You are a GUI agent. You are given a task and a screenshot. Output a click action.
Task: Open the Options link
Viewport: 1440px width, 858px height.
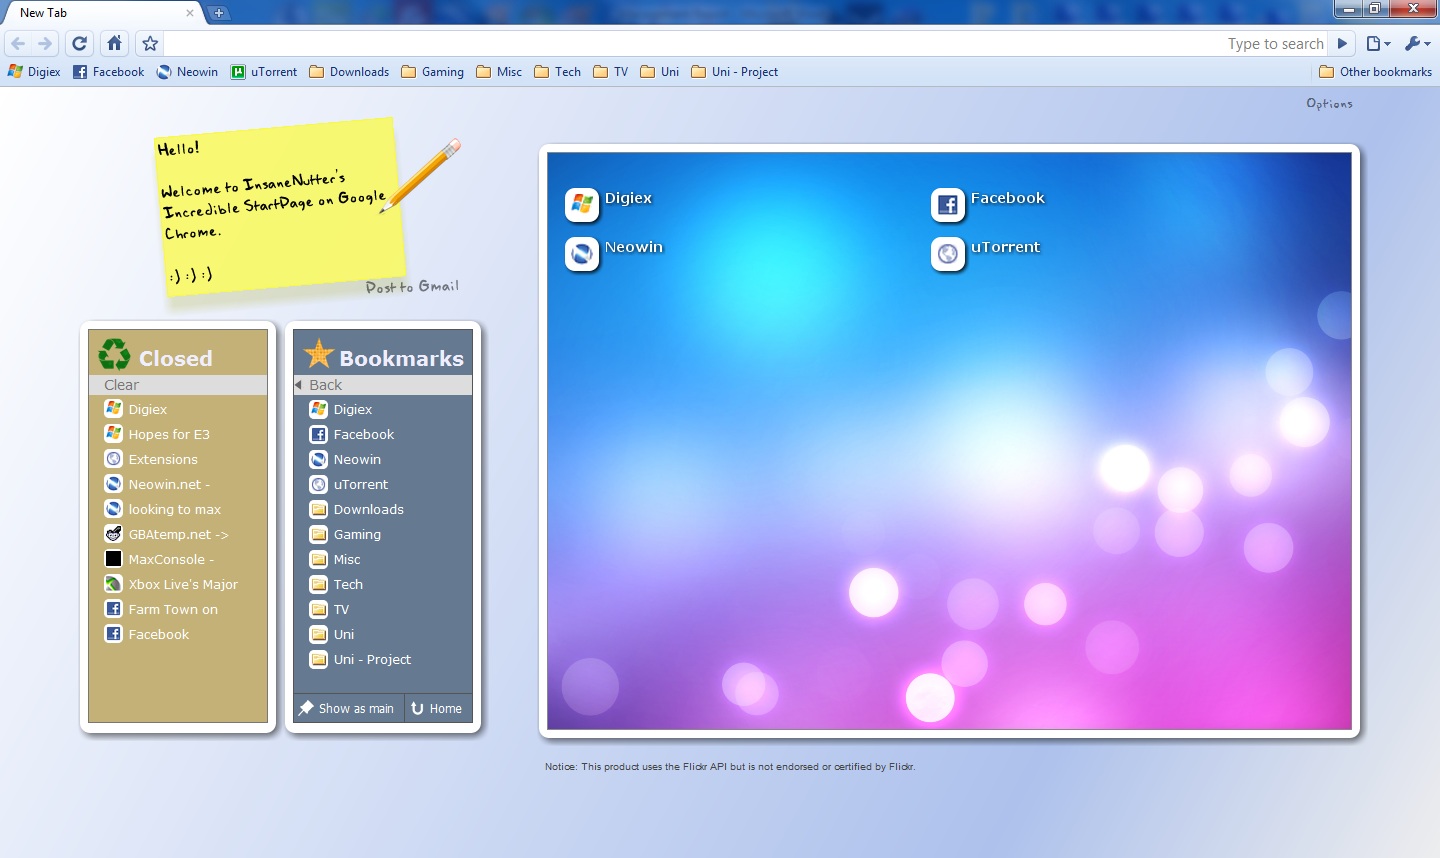1329,104
